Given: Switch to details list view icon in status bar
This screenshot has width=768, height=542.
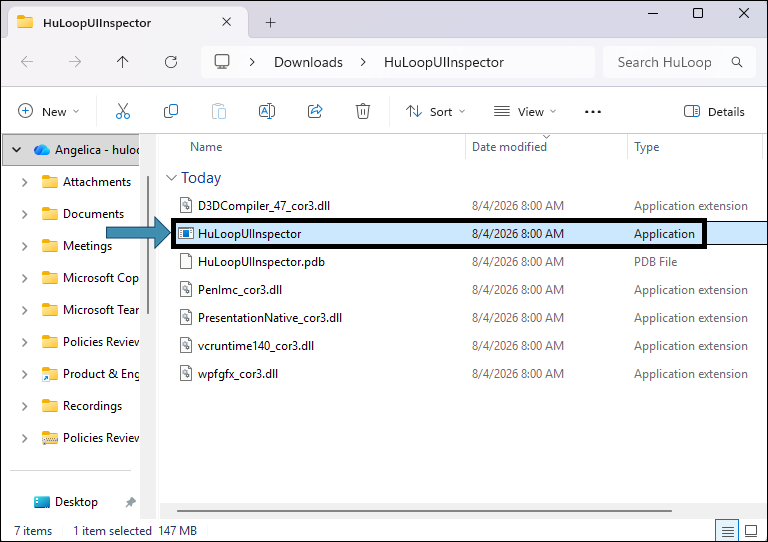Looking at the screenshot, I should click(727, 531).
